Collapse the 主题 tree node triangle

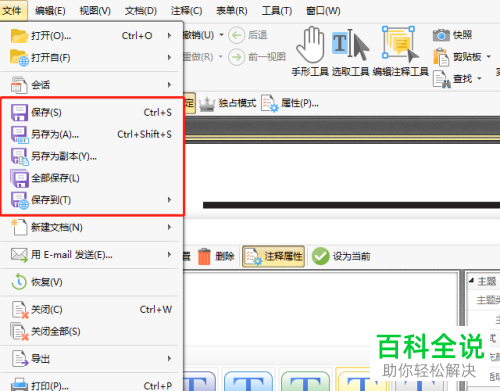pos(471,280)
